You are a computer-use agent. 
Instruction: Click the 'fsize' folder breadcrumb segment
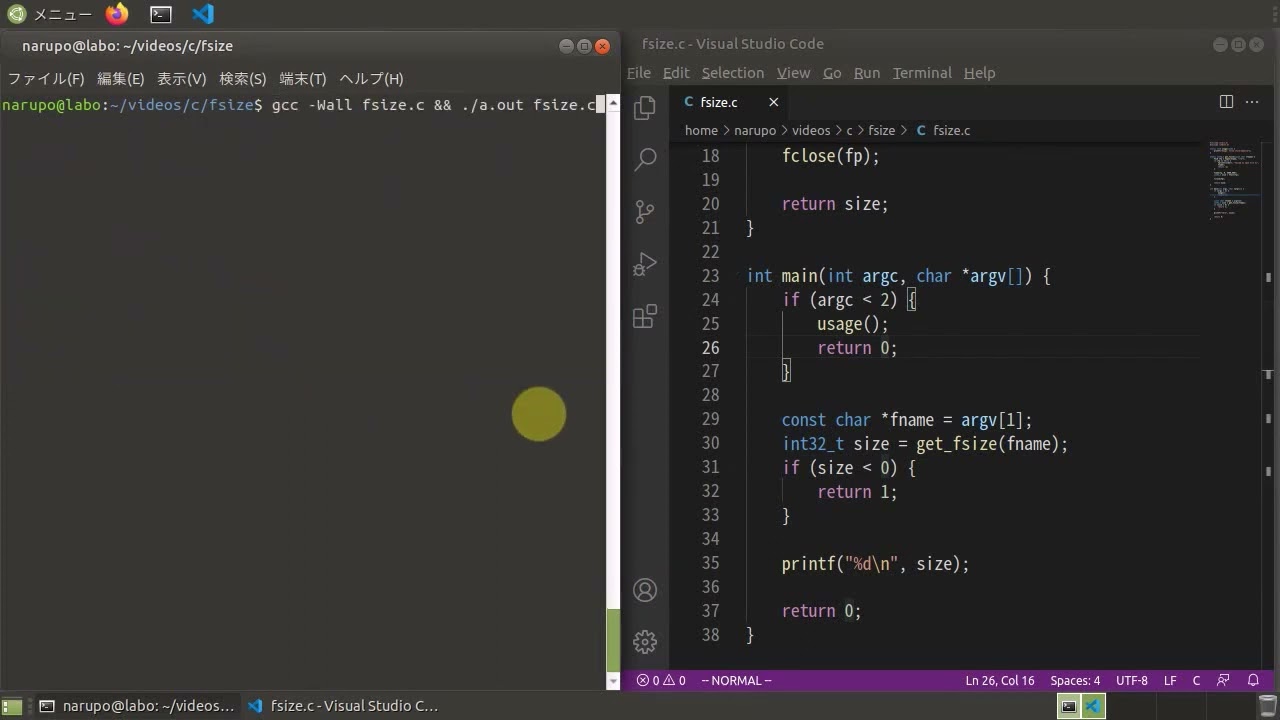click(882, 131)
